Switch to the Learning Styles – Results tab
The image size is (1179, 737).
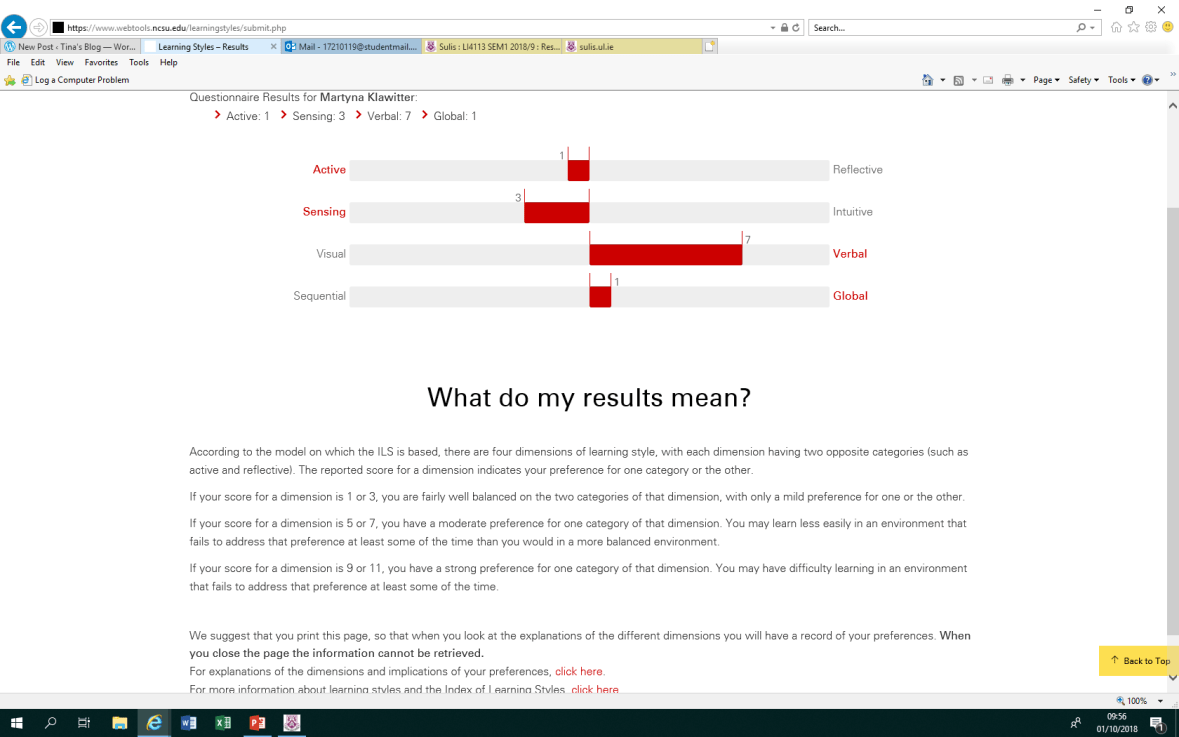tap(205, 45)
